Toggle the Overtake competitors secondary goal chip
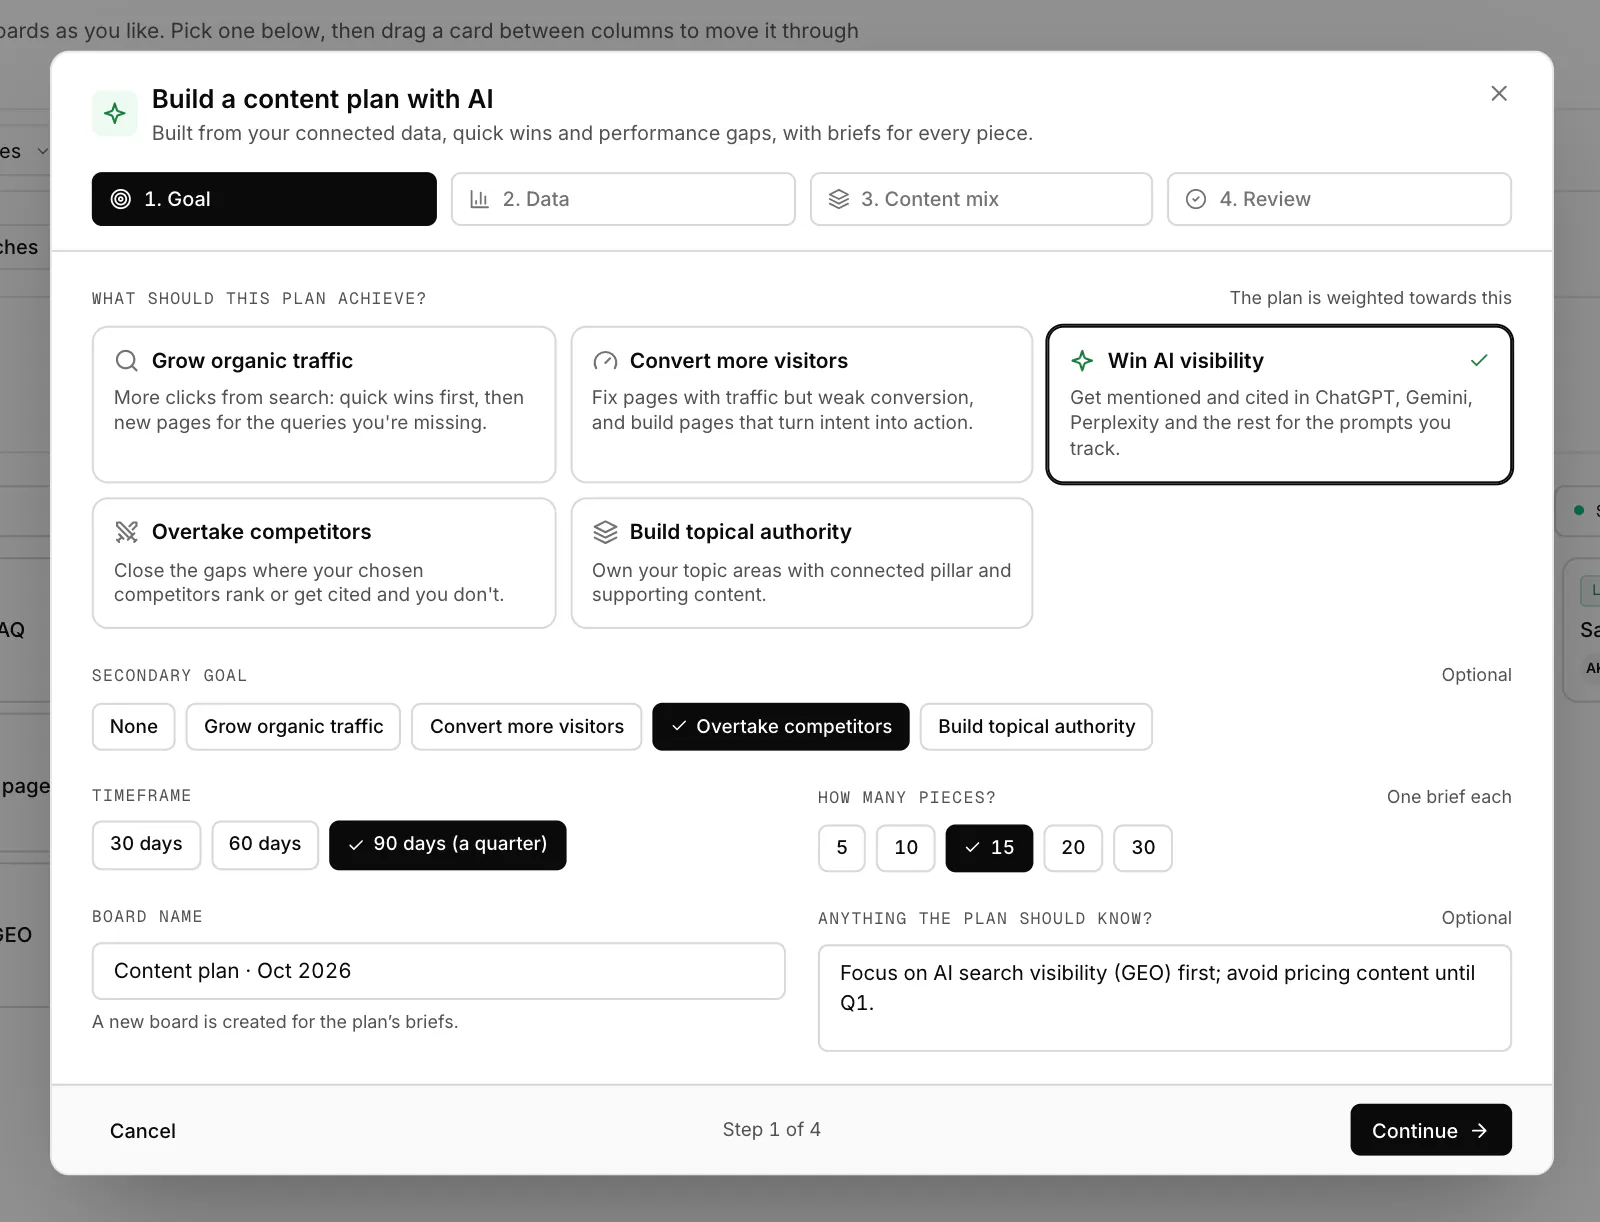The image size is (1600, 1222). point(781,727)
